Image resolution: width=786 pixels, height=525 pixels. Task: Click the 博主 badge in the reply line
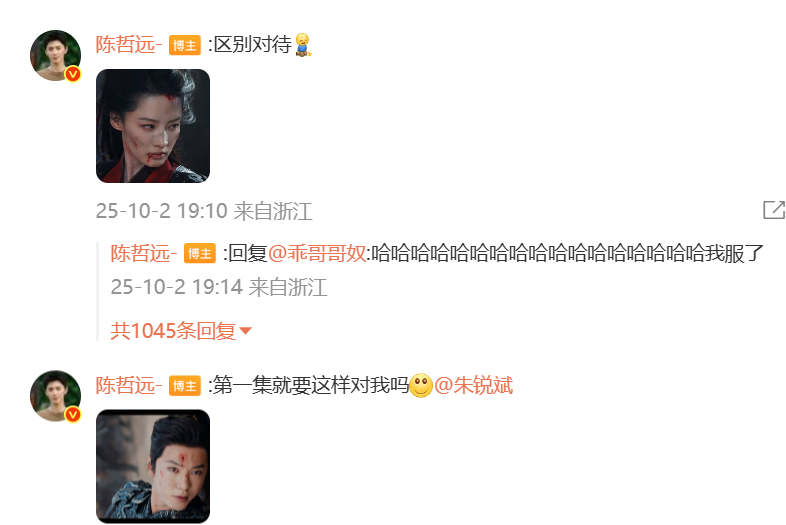click(200, 254)
